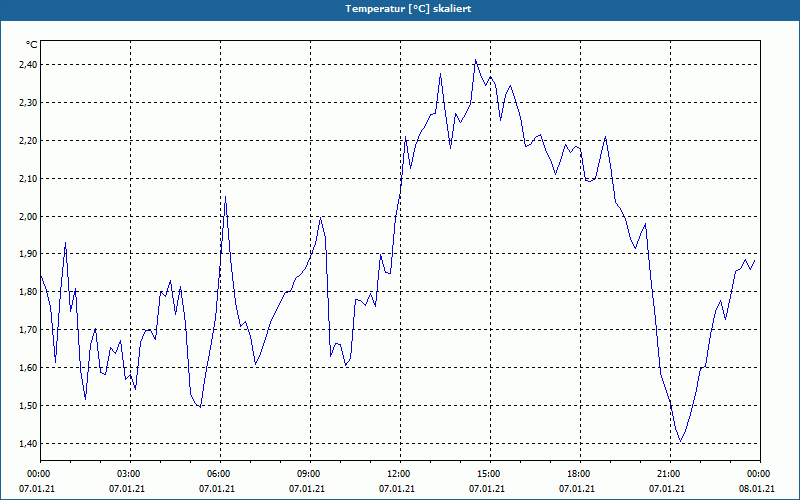Select the 18:00 time label

pos(580,474)
